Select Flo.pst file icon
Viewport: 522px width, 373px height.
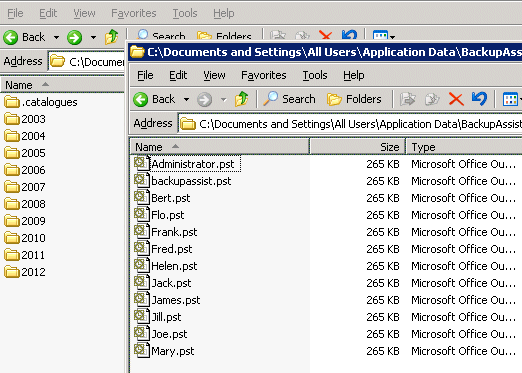142,215
